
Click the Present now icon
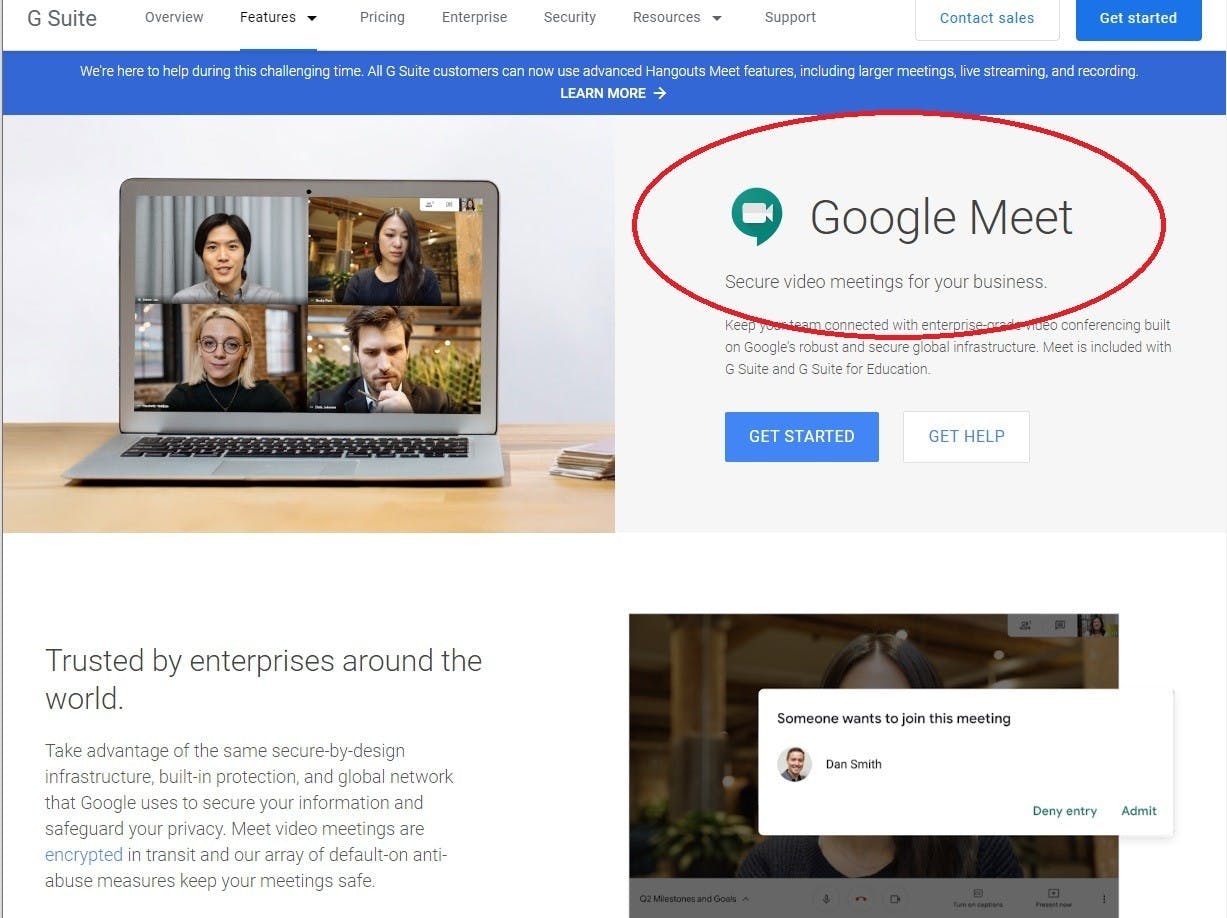tap(1053, 893)
